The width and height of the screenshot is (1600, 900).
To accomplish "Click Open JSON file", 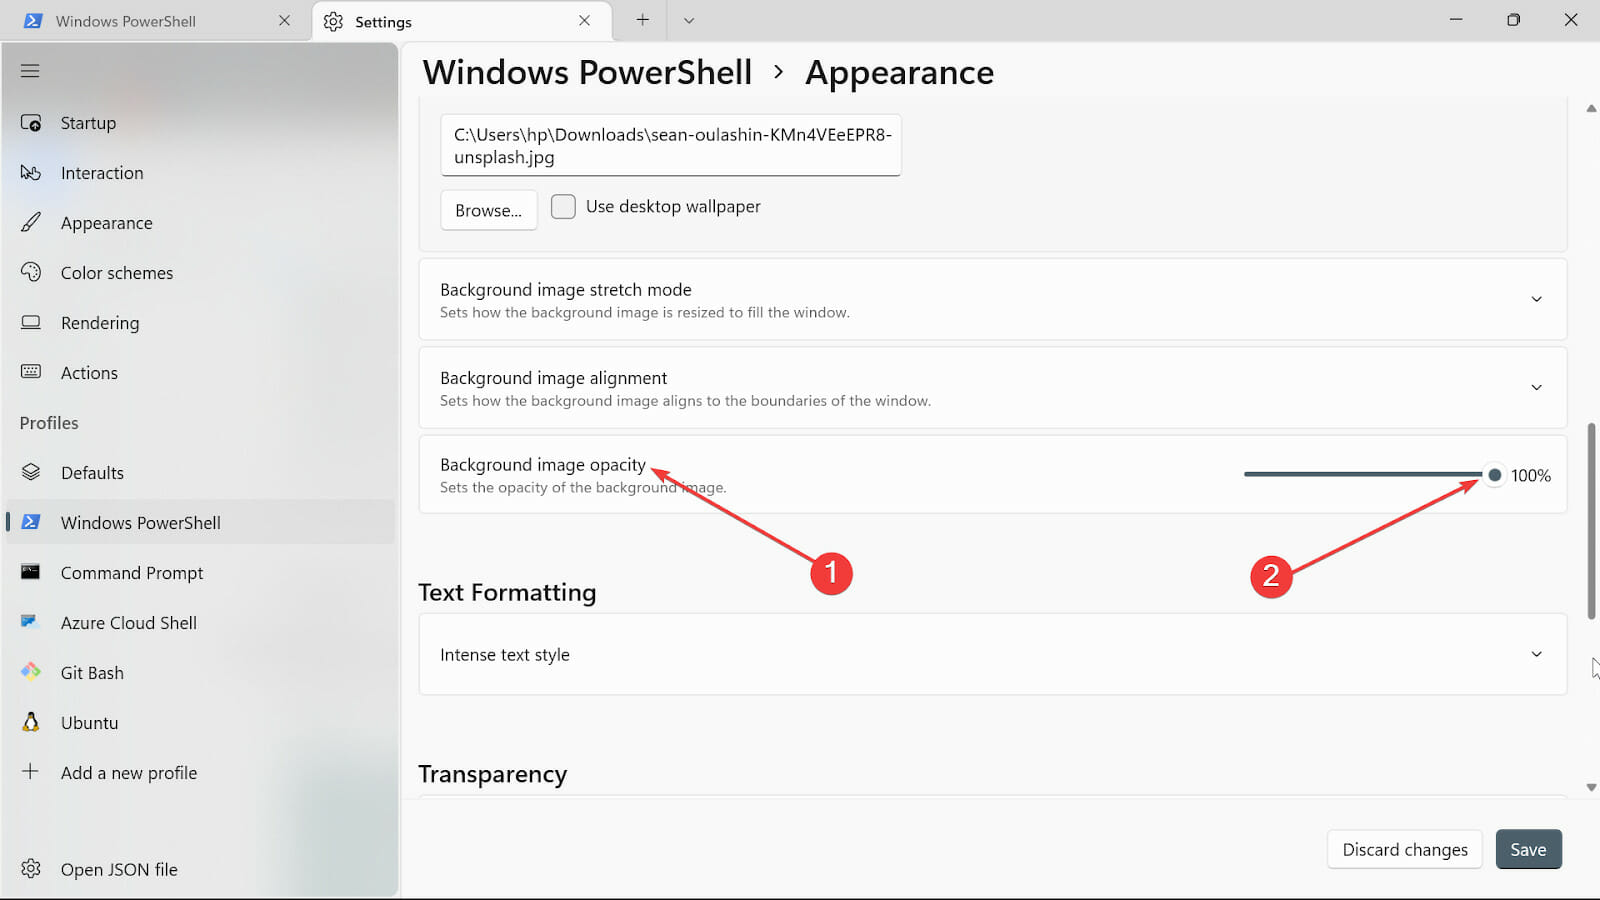I will point(200,869).
